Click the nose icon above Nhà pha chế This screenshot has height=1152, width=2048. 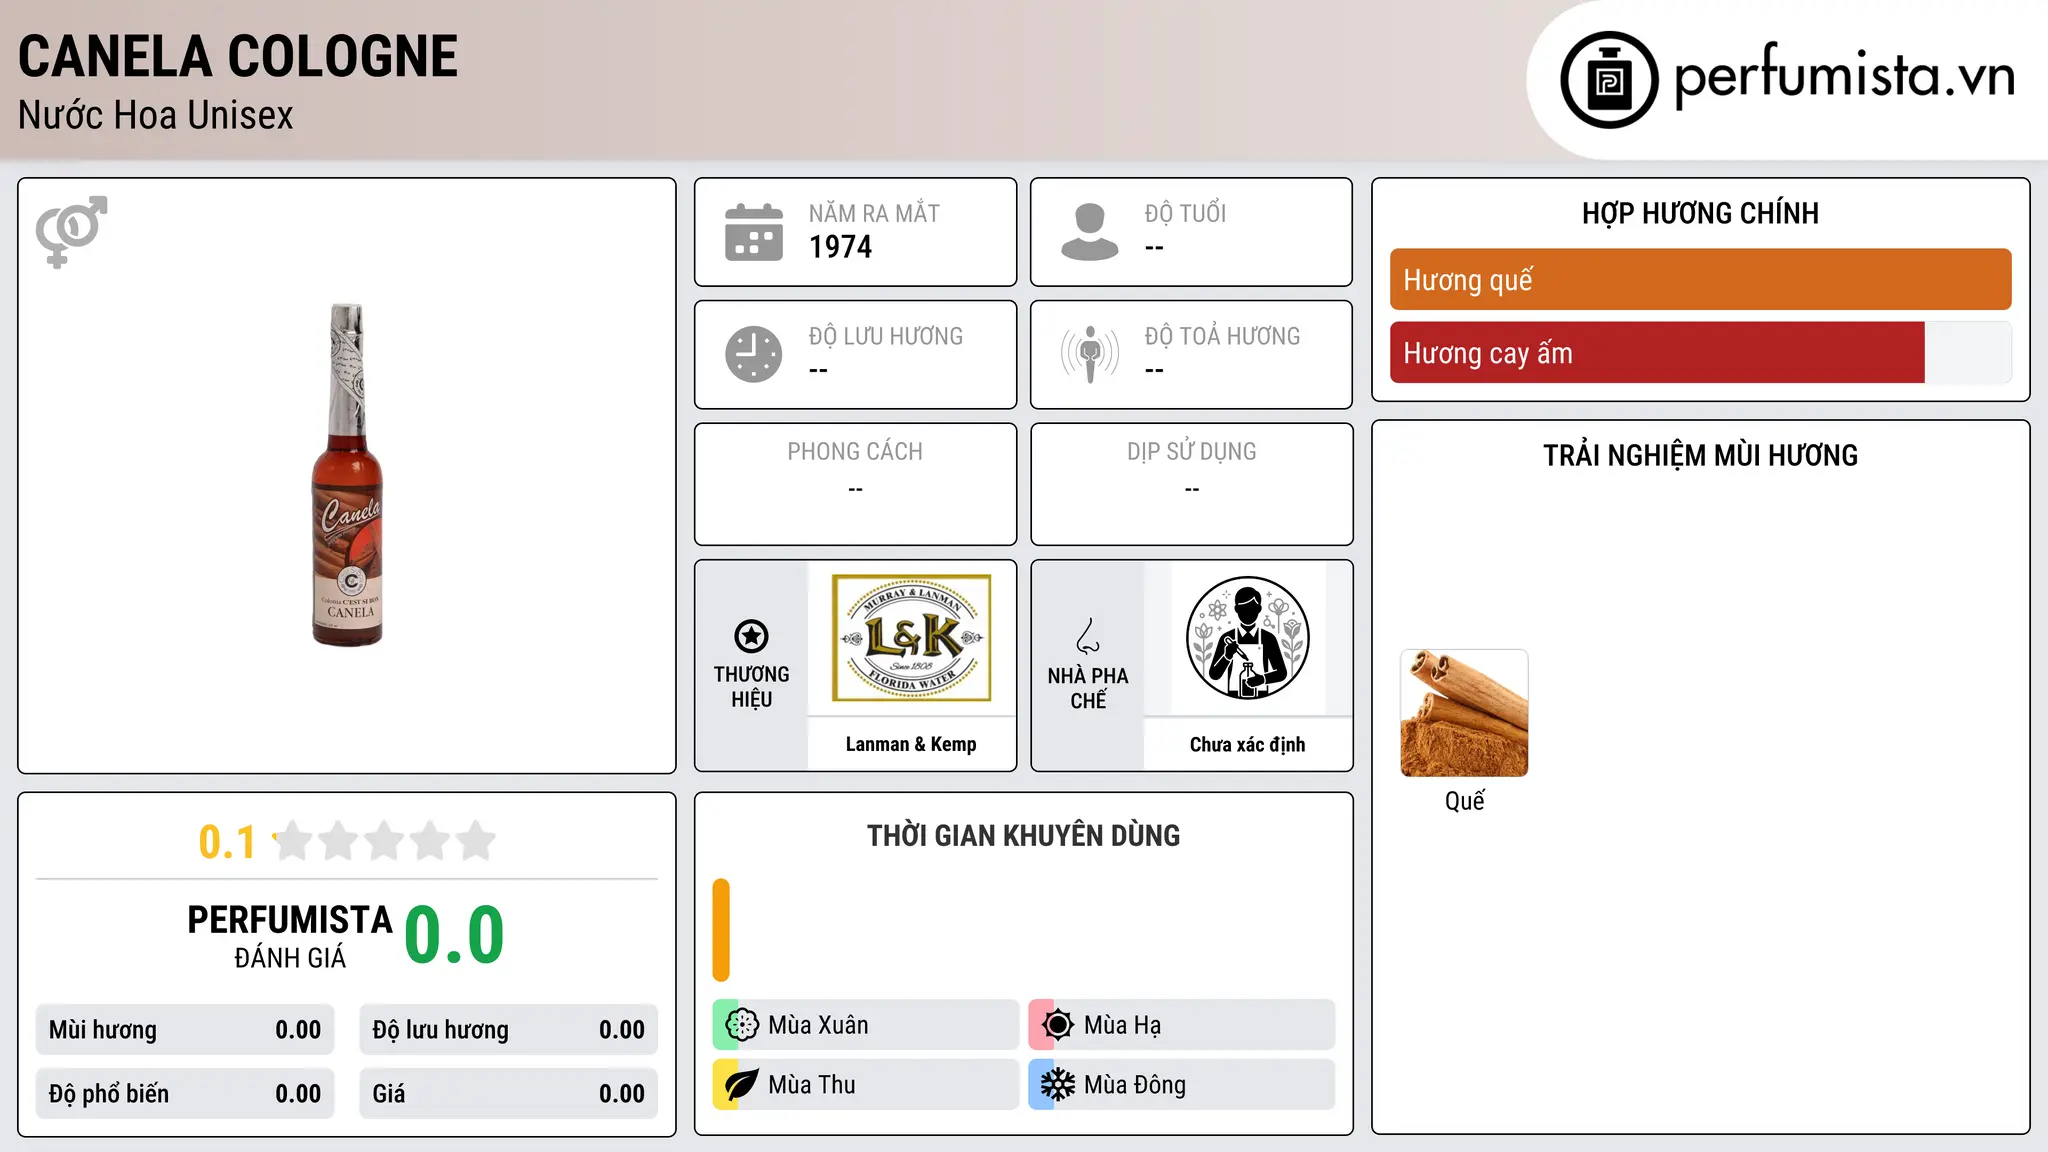(1088, 636)
